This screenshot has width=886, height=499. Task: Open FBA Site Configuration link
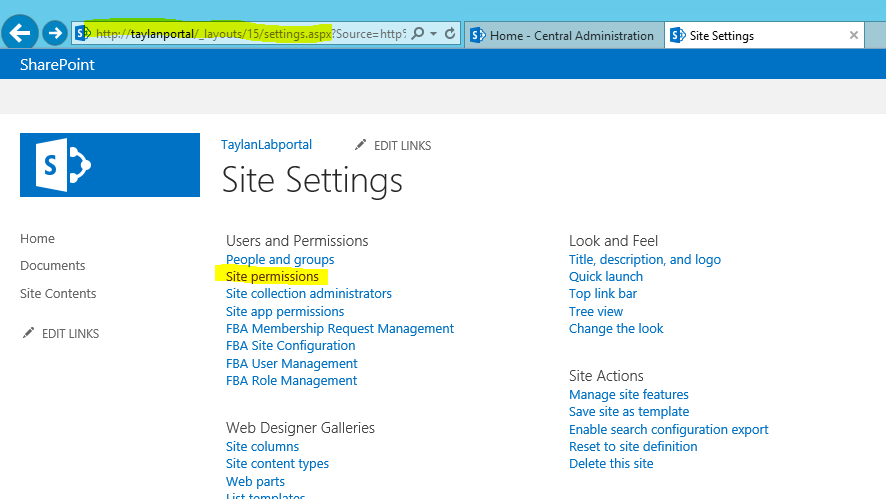tap(290, 345)
